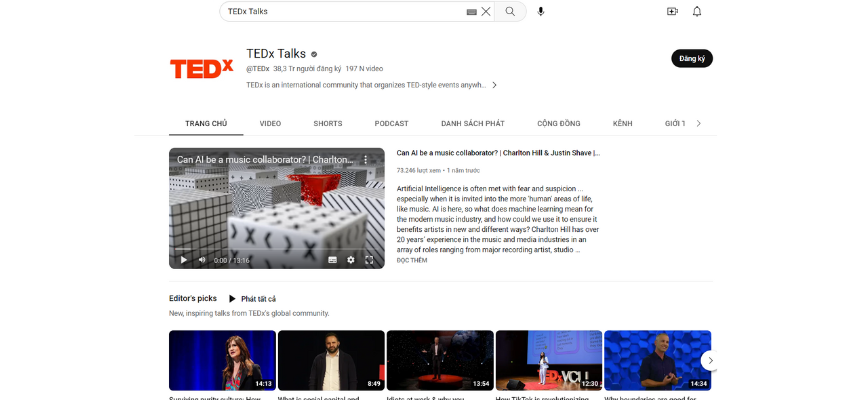
Task: Switch to the TRANG CHỦ tab
Action: coord(206,124)
